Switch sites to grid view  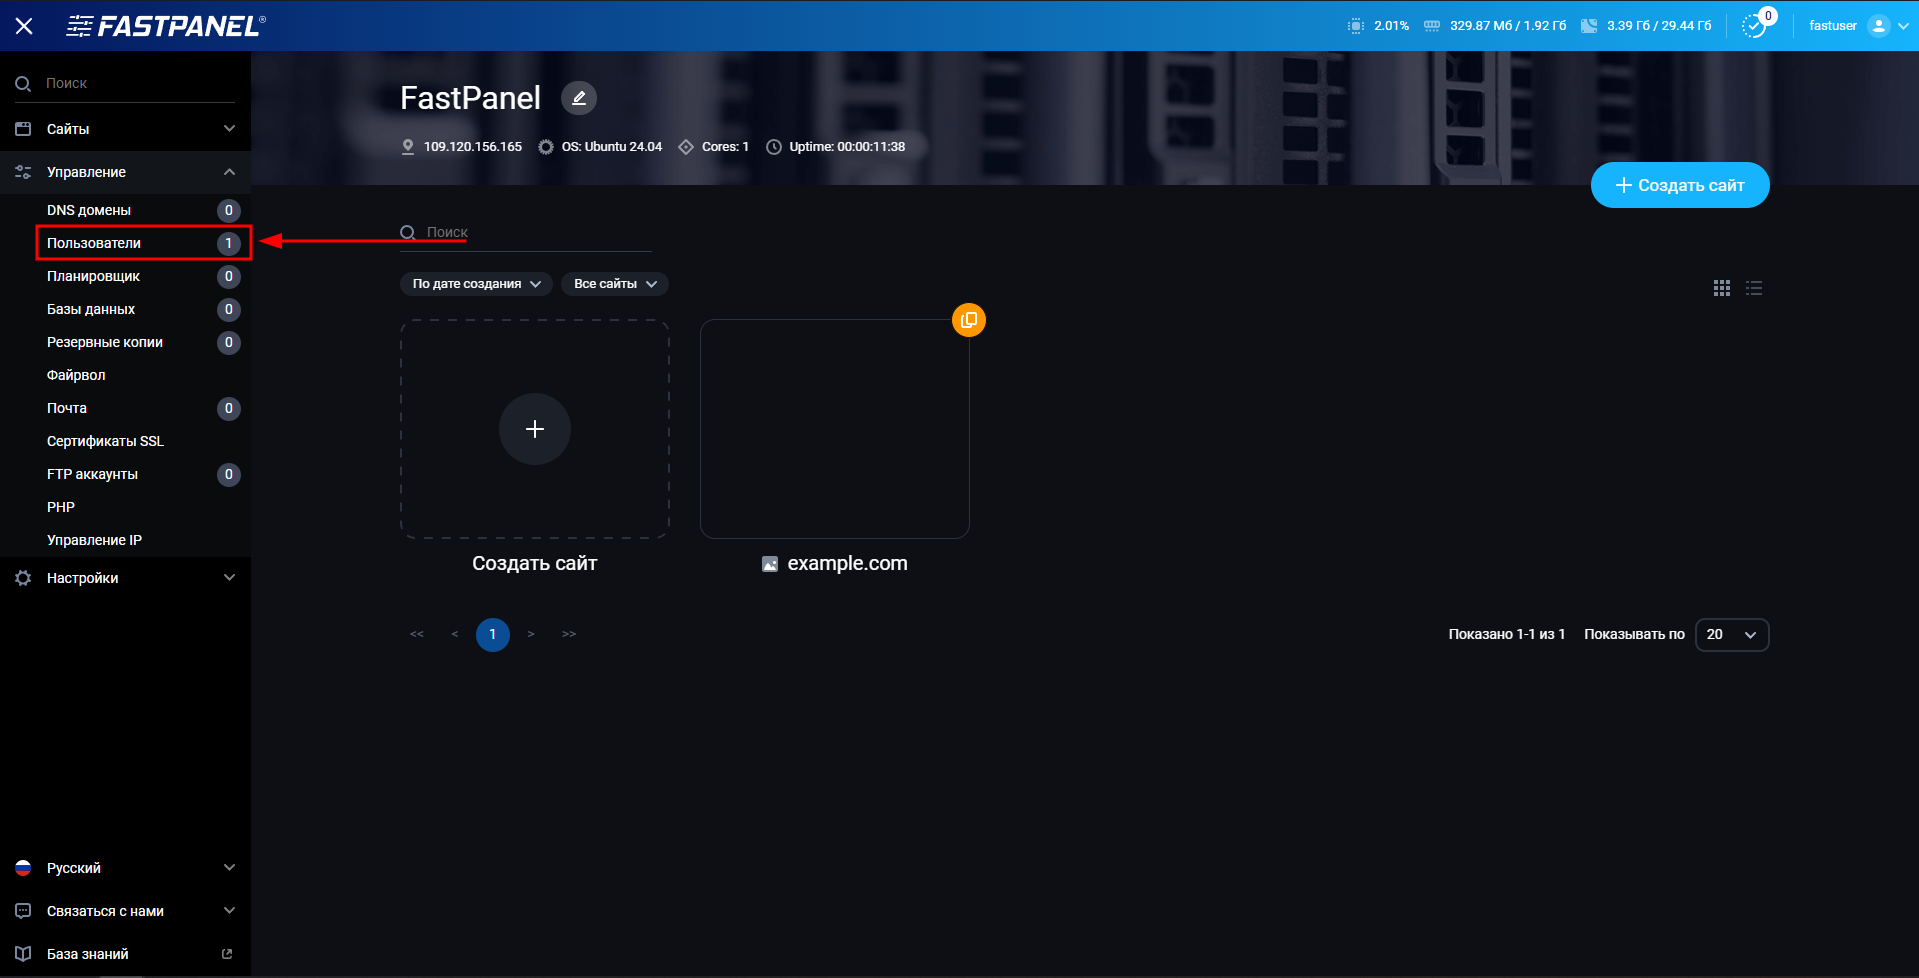(x=1721, y=288)
